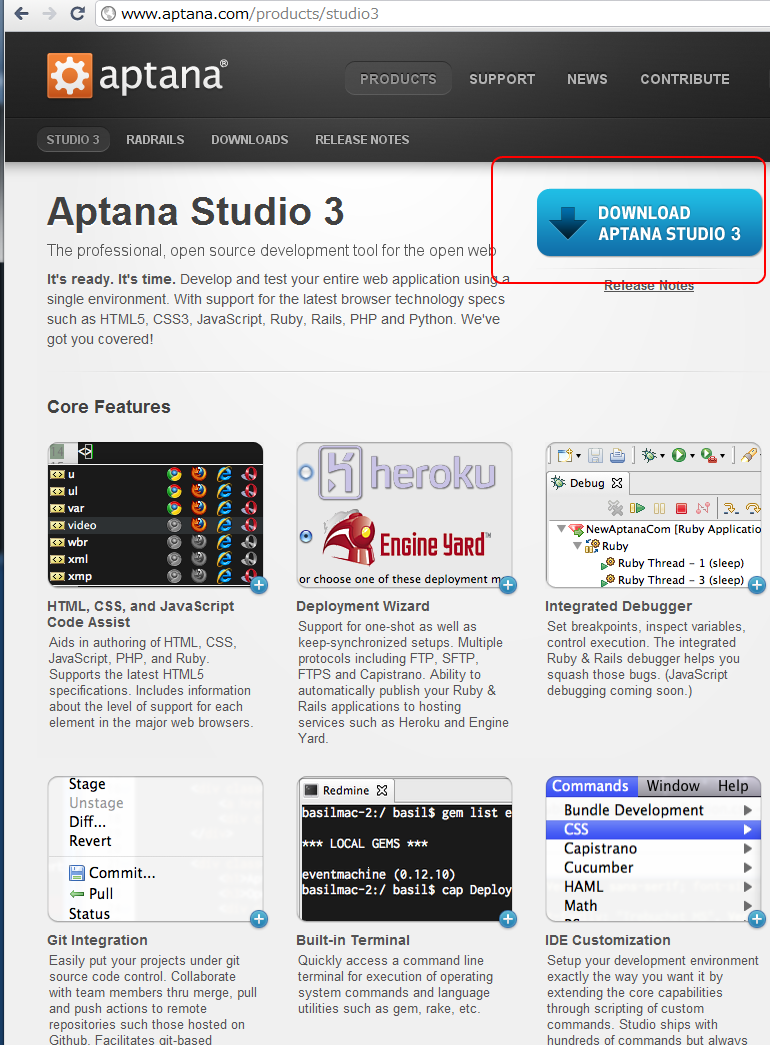Click the yellow pause icon in Debug toolbar

(659, 509)
